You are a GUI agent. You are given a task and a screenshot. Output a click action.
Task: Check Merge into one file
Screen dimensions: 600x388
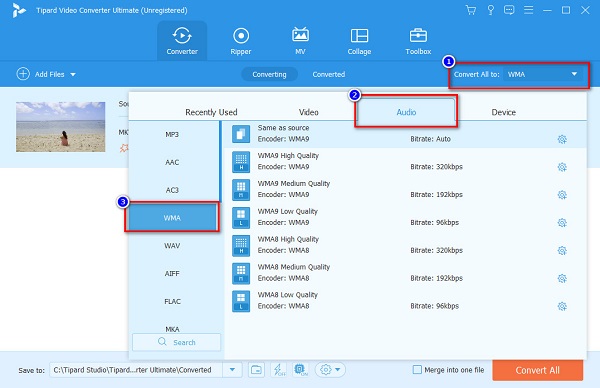coord(417,370)
